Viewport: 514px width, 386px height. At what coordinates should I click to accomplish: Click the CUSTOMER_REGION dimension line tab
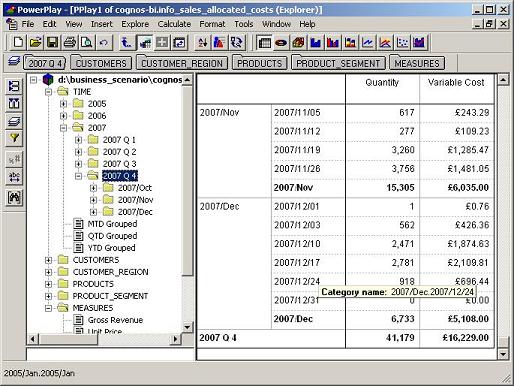182,63
